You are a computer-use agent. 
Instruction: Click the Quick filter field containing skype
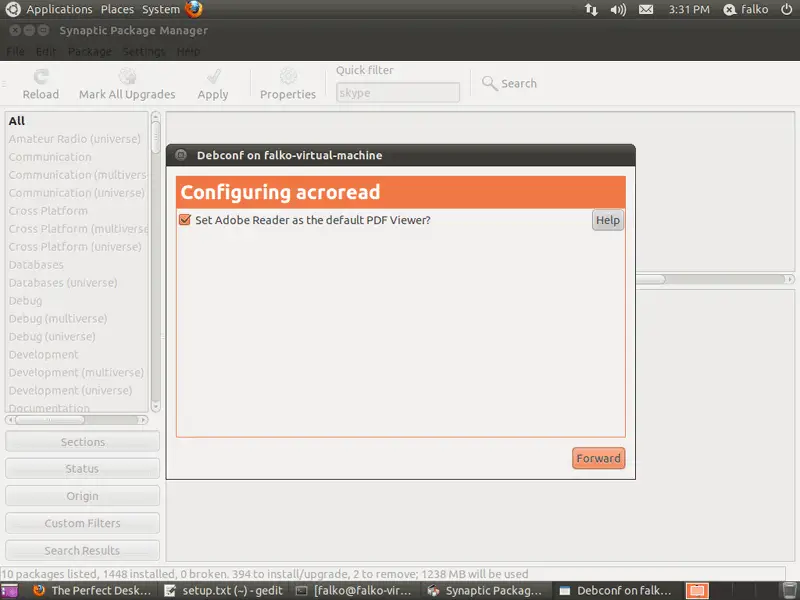tap(397, 93)
